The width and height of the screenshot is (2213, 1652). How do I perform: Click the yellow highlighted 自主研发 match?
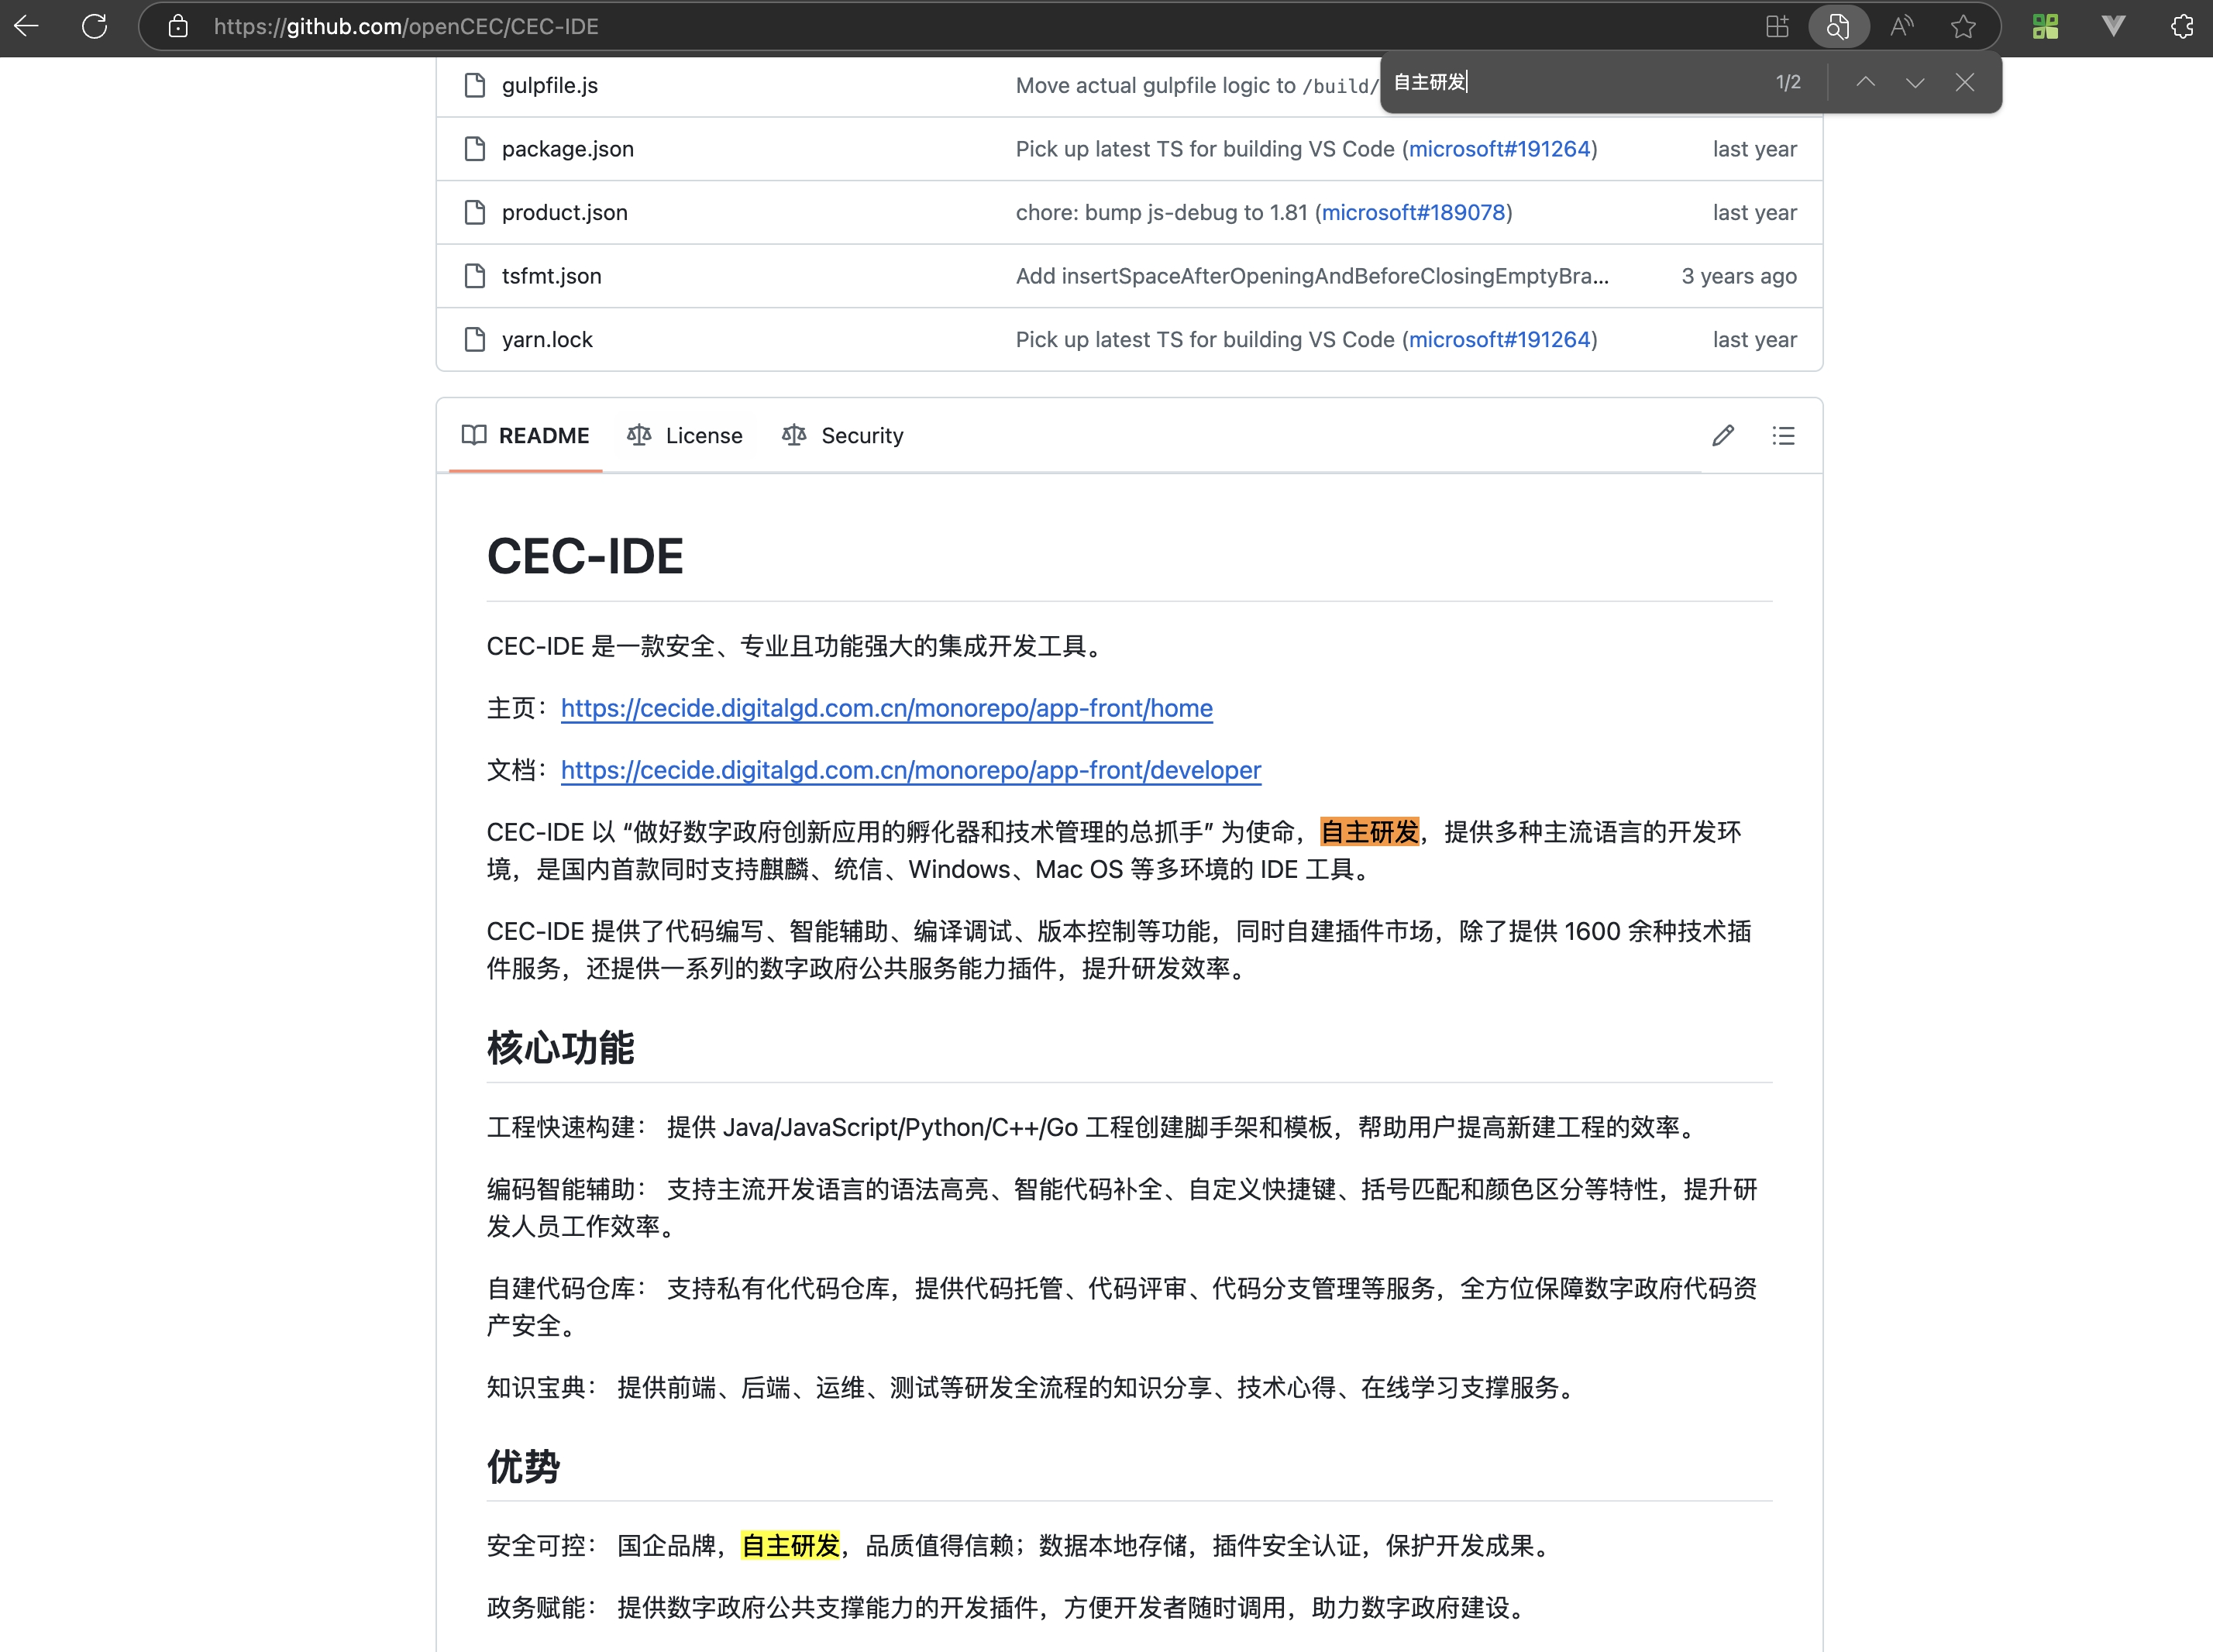(790, 1546)
